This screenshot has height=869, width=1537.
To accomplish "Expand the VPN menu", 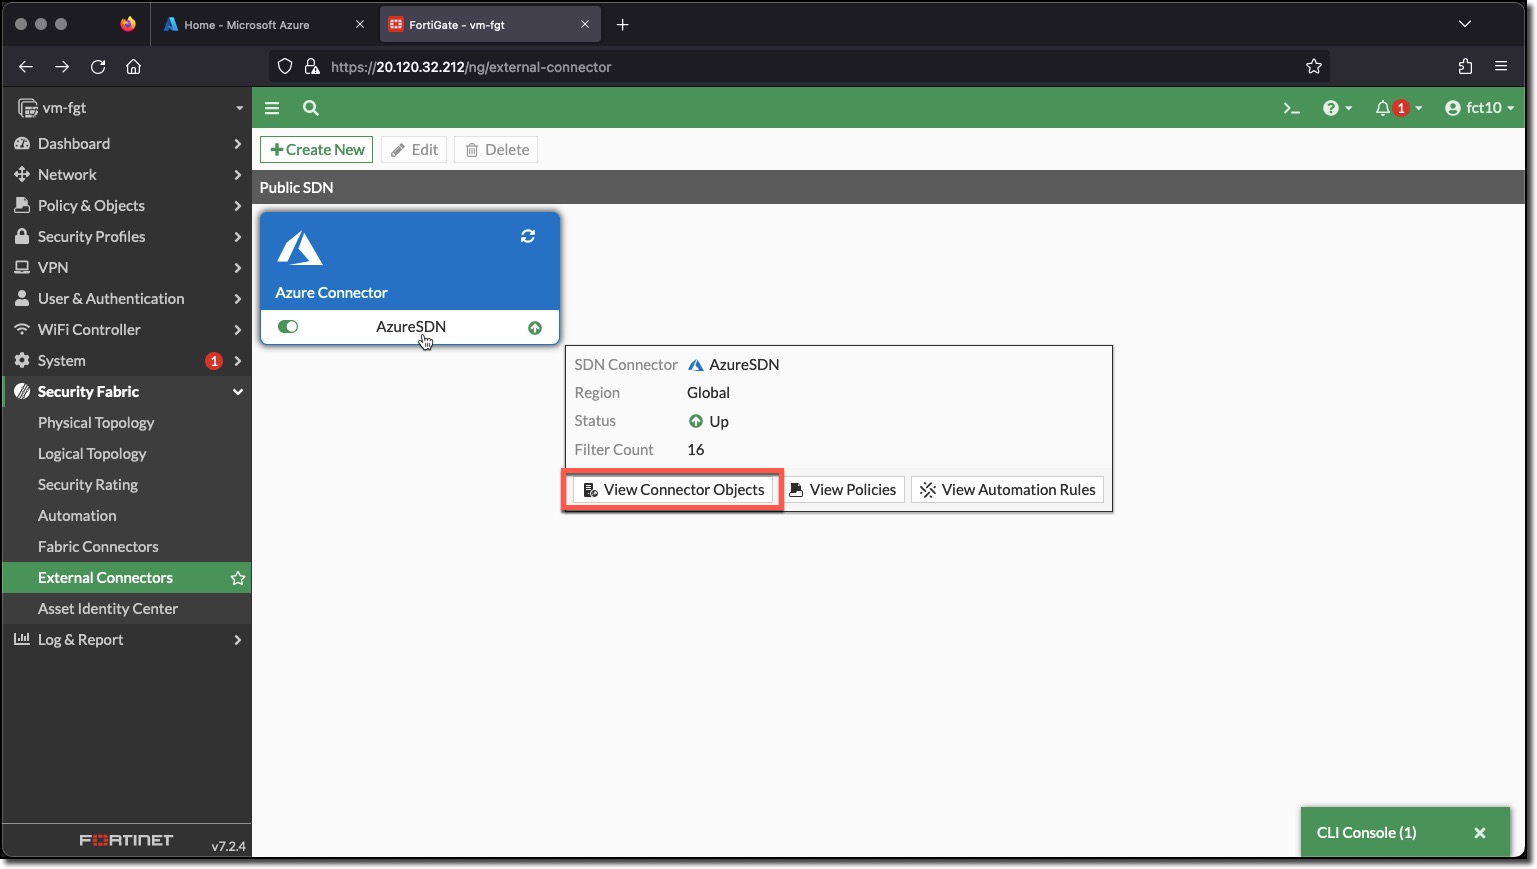I will 127,268.
